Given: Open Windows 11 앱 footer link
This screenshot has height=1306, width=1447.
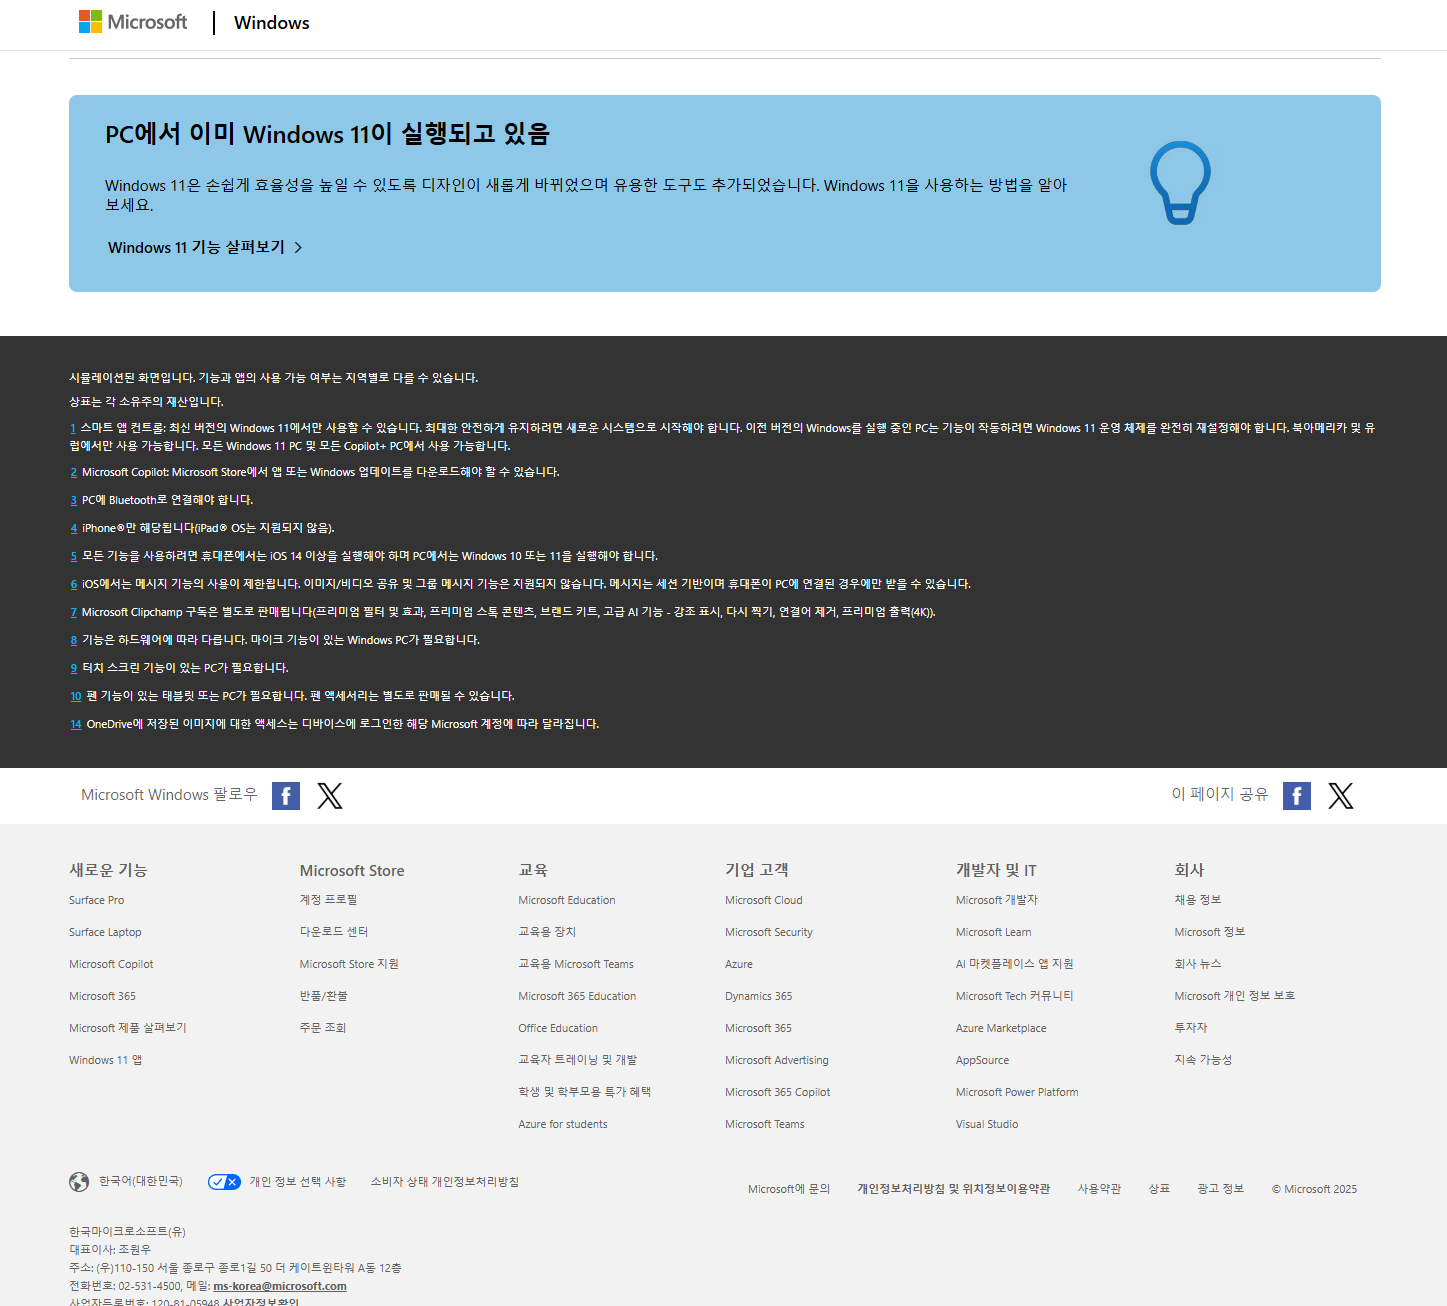Looking at the screenshot, I should point(105,1060).
